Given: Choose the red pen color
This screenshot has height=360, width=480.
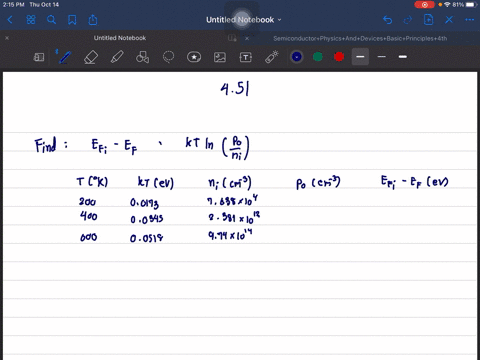Looking at the screenshot, I should [x=339, y=57].
